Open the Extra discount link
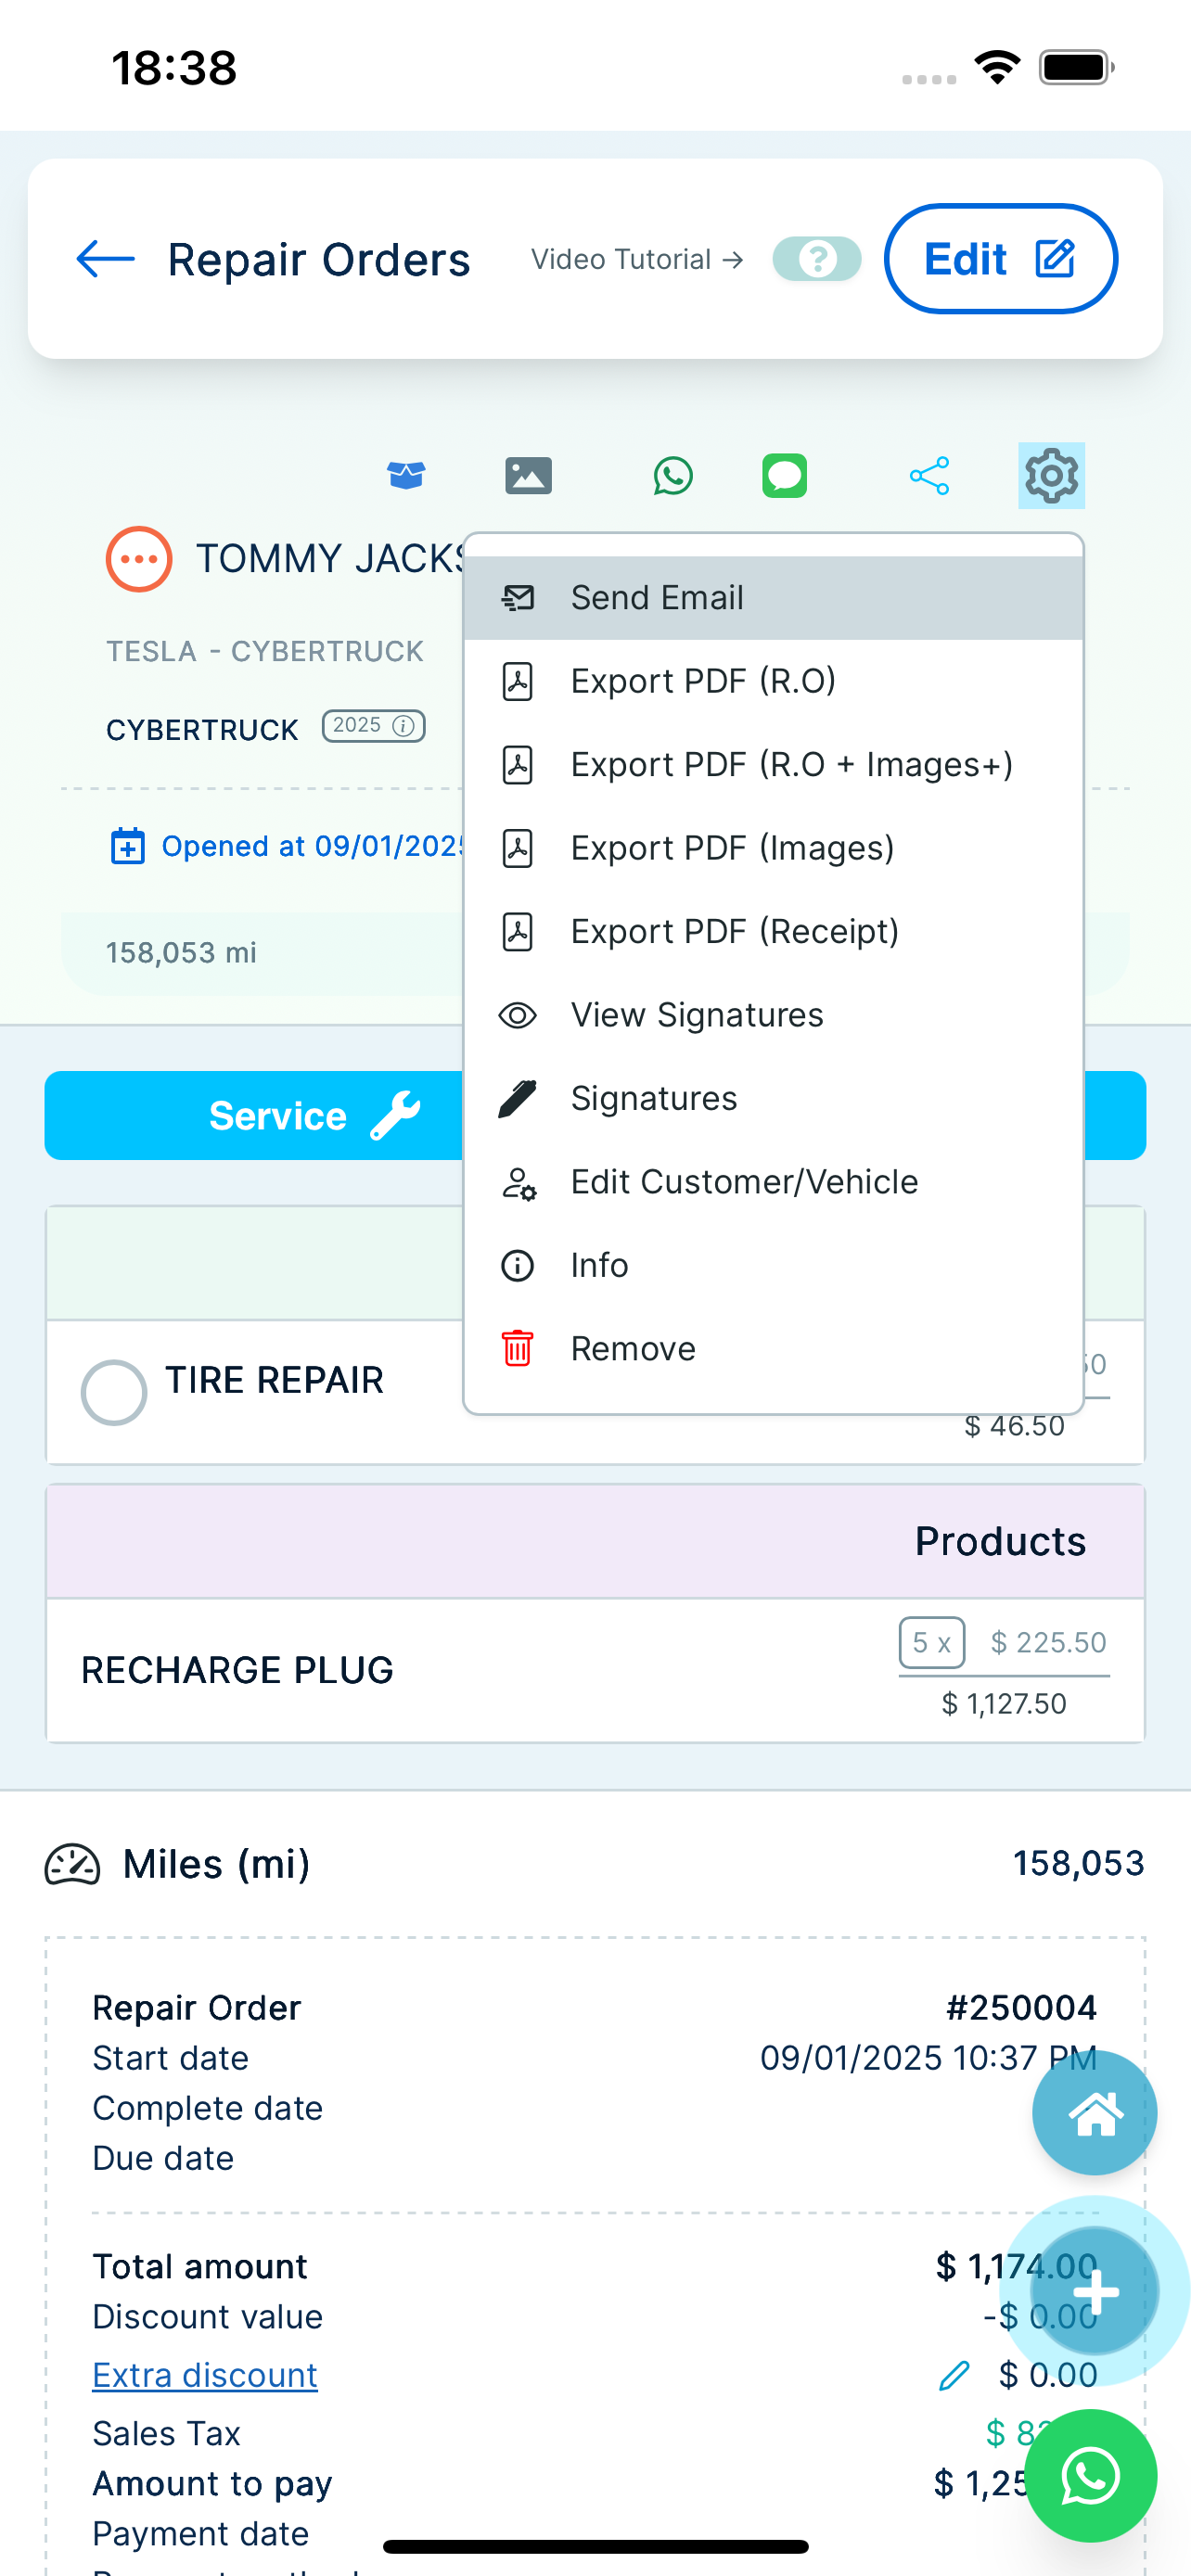 coord(205,2375)
